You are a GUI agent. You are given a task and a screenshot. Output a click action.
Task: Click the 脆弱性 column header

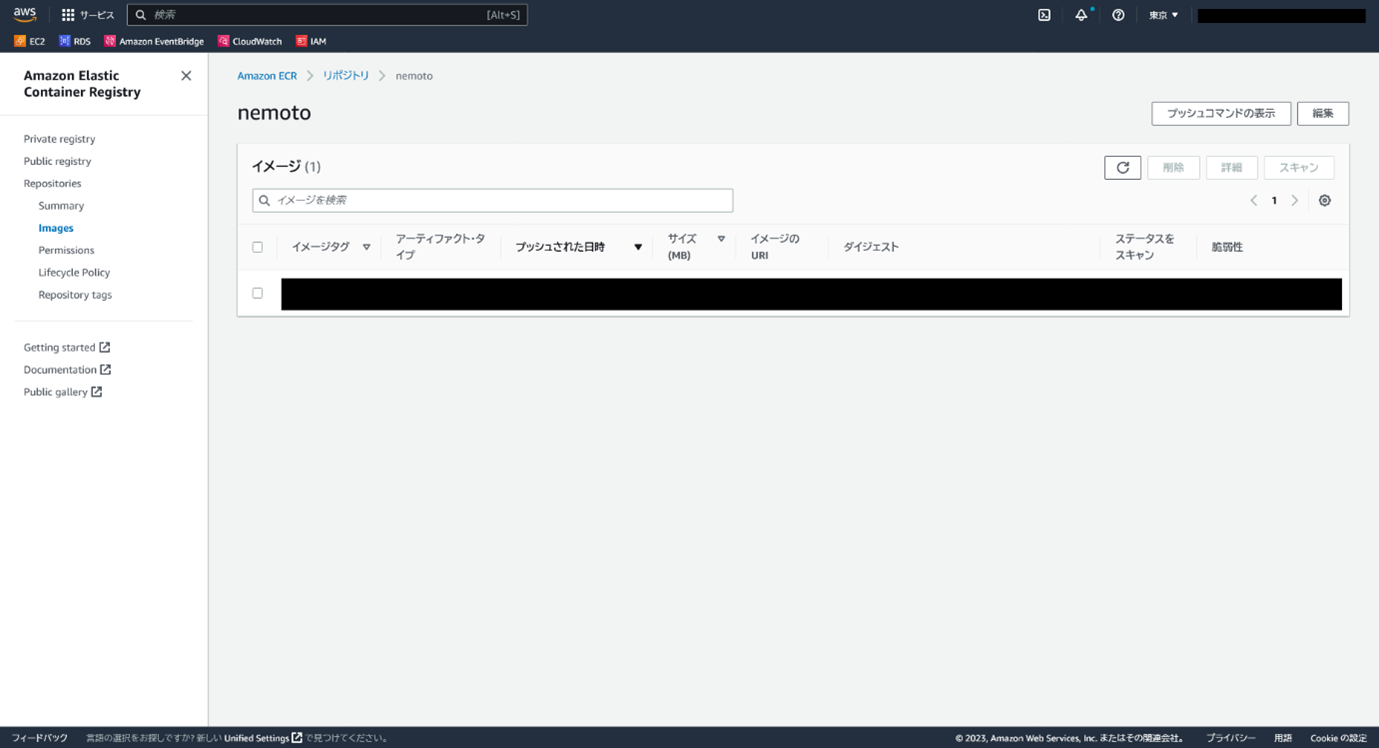1227,247
